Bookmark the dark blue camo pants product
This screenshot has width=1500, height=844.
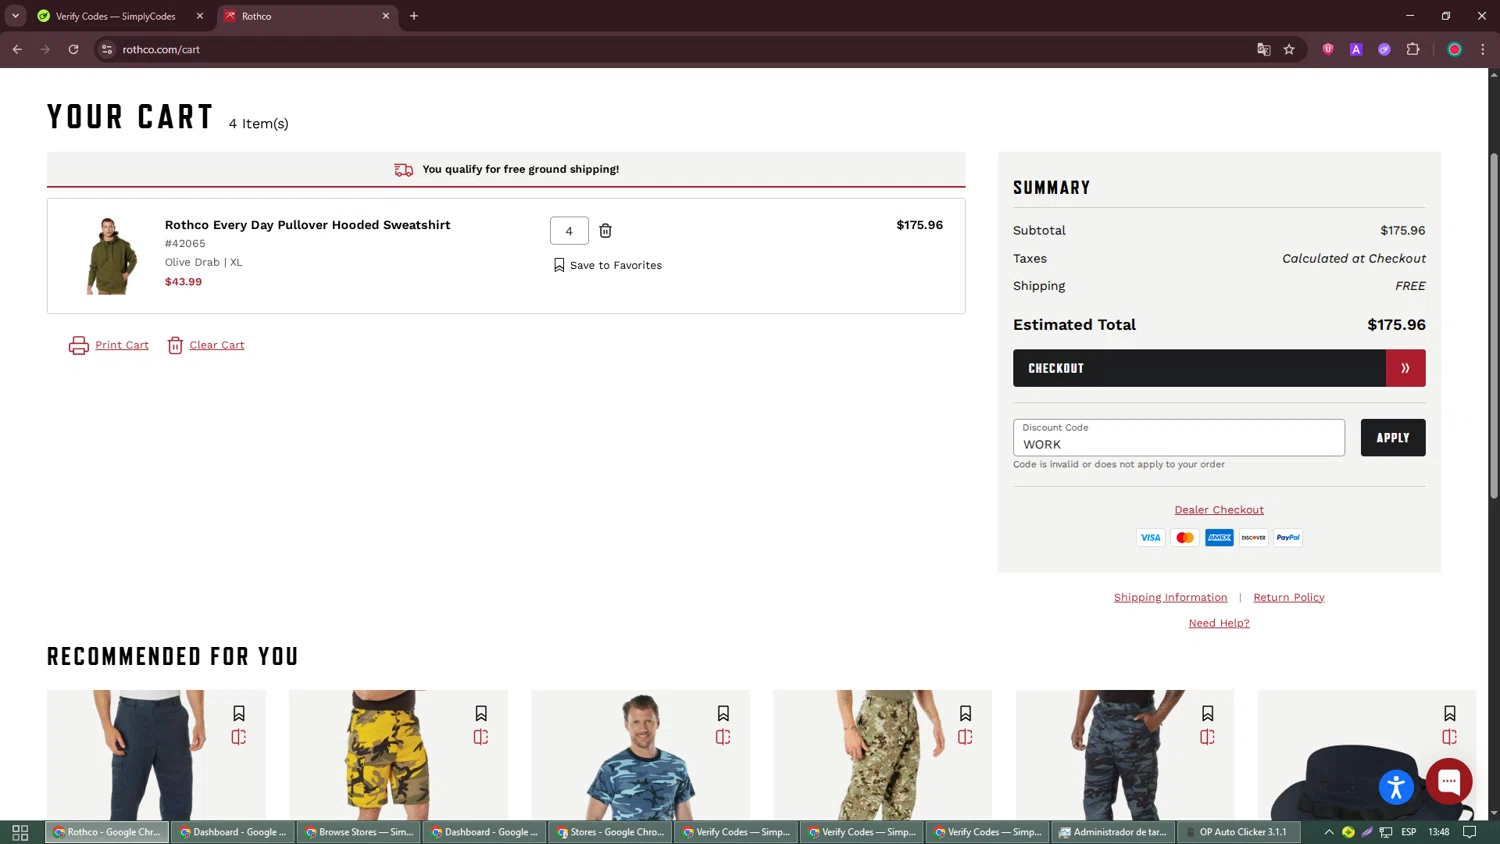click(x=1208, y=713)
